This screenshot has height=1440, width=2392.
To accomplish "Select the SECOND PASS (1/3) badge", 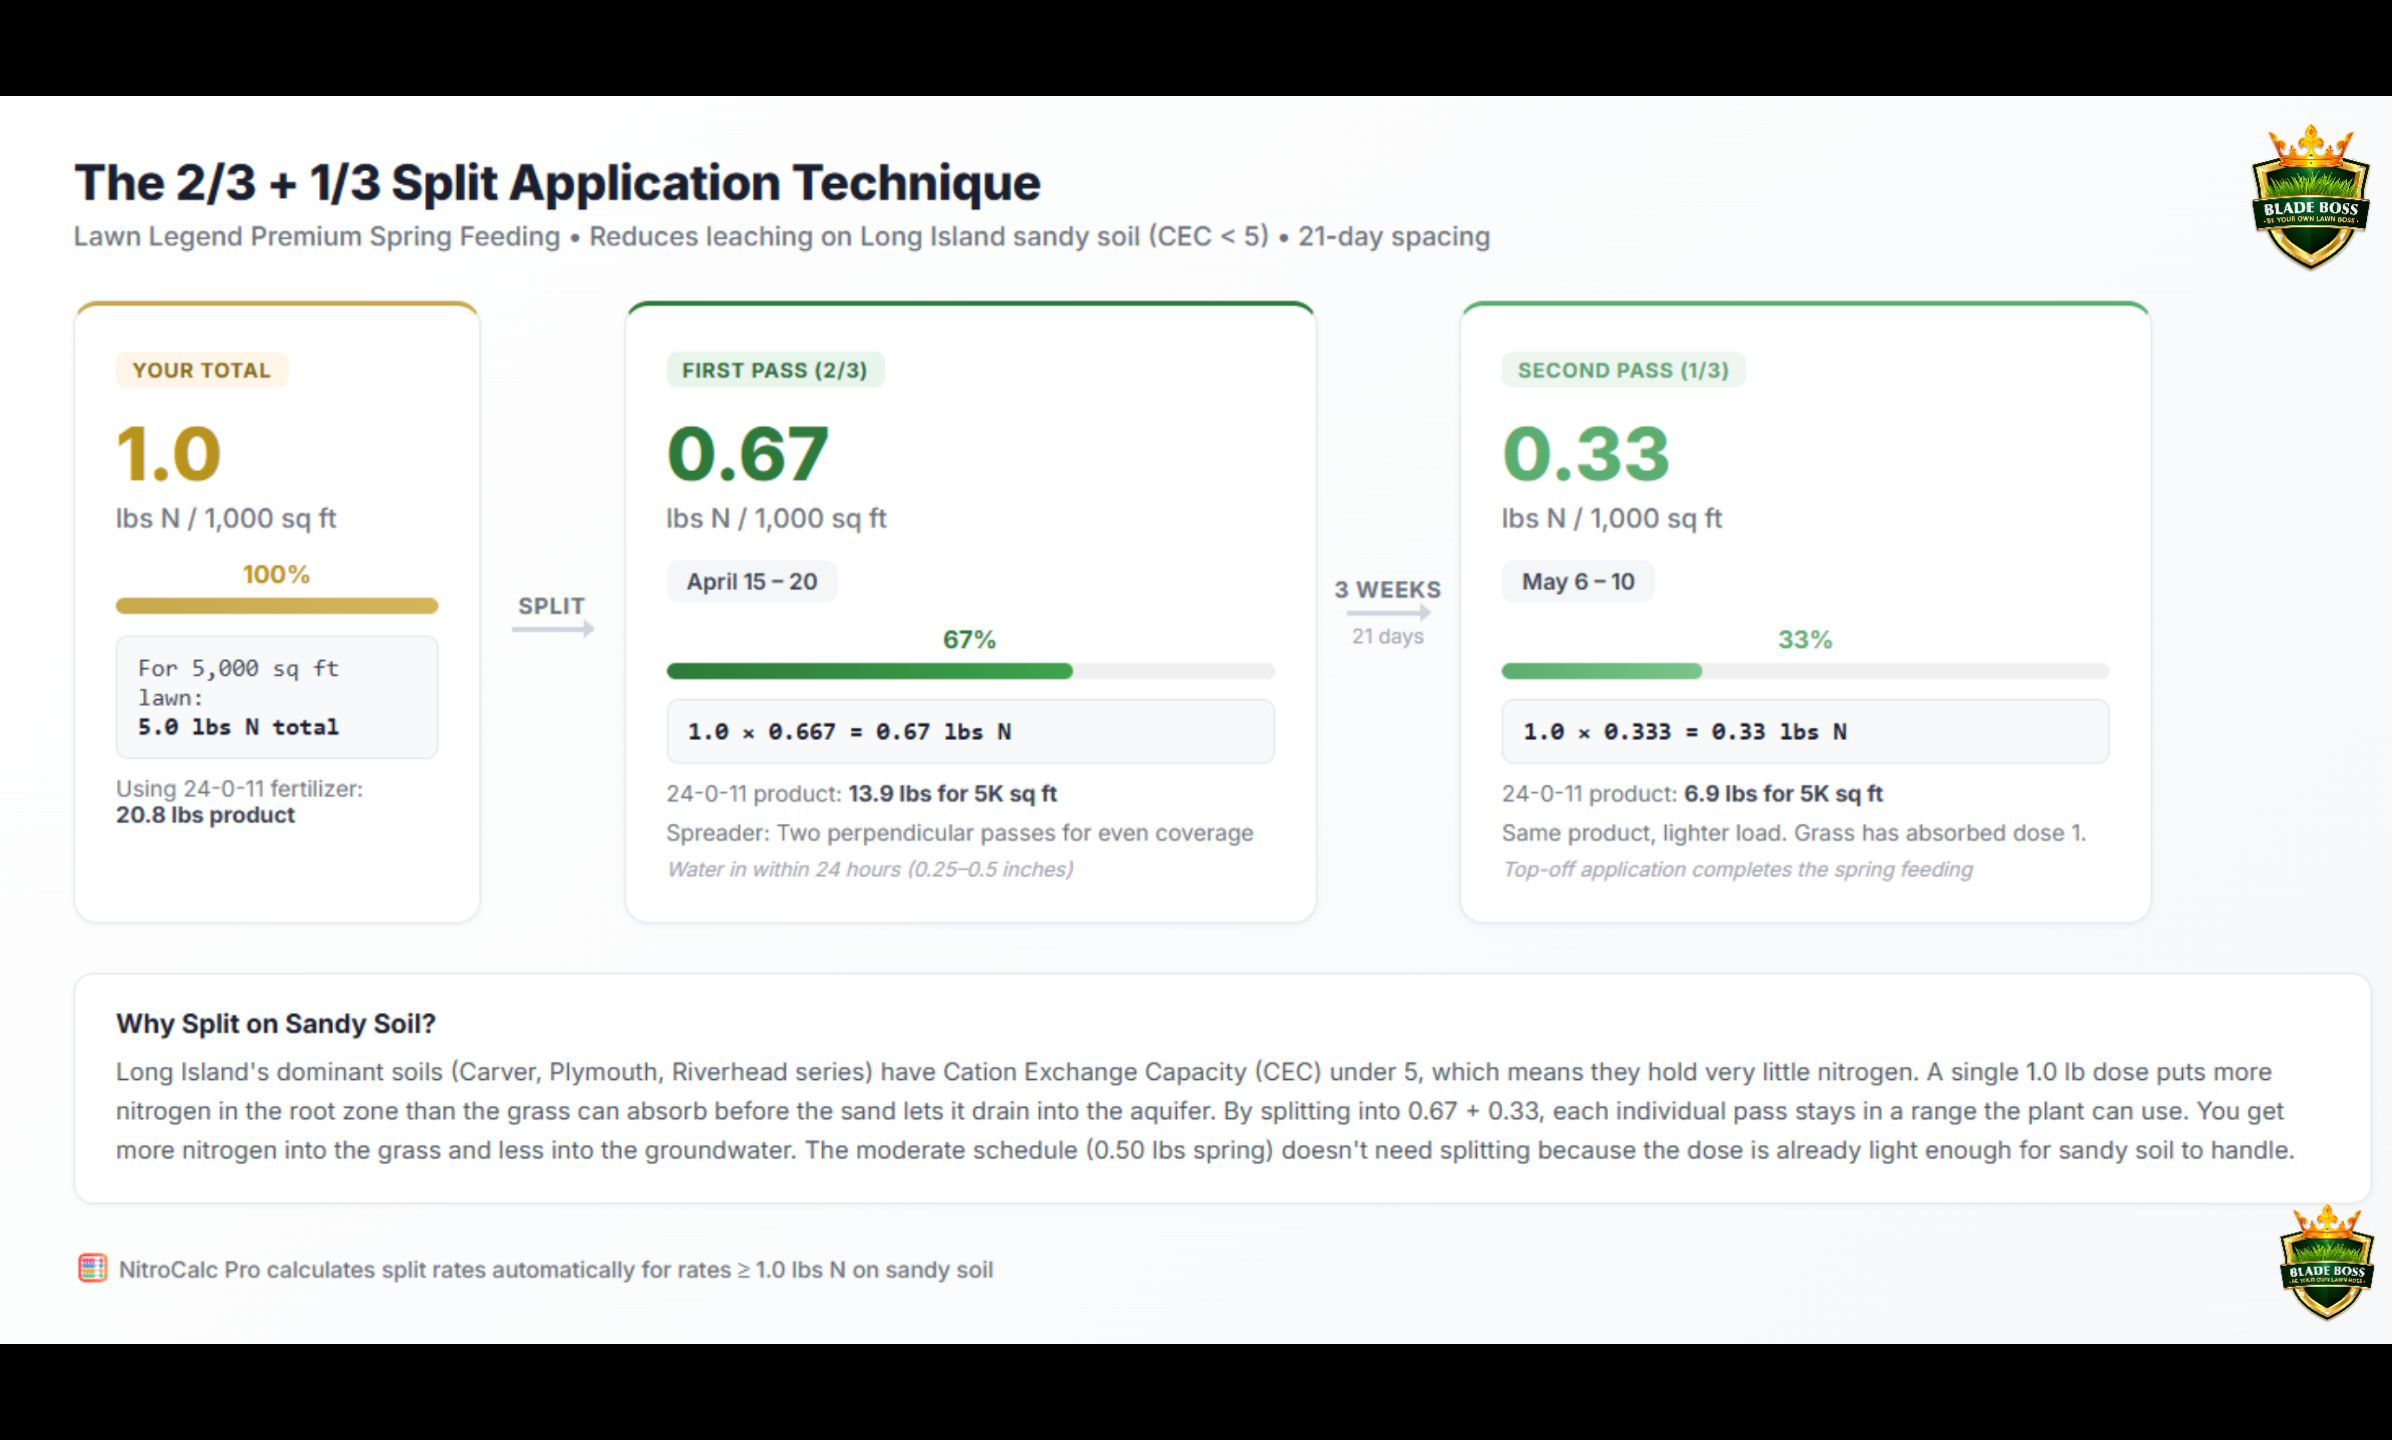I will click(1623, 370).
